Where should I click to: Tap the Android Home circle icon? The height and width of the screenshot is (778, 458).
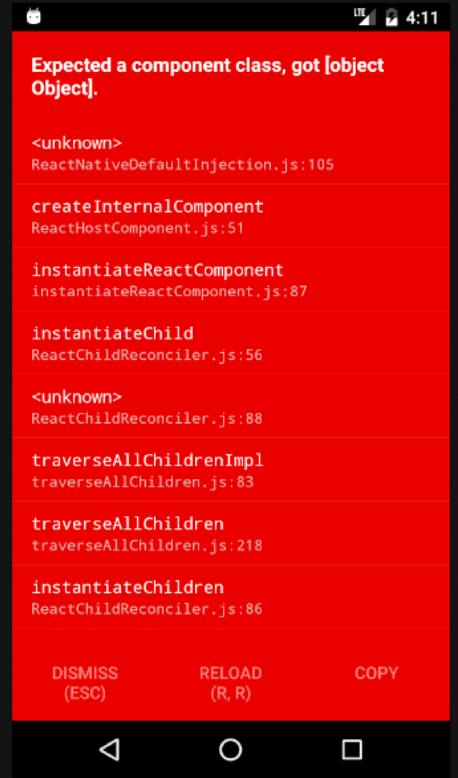[x=231, y=749]
